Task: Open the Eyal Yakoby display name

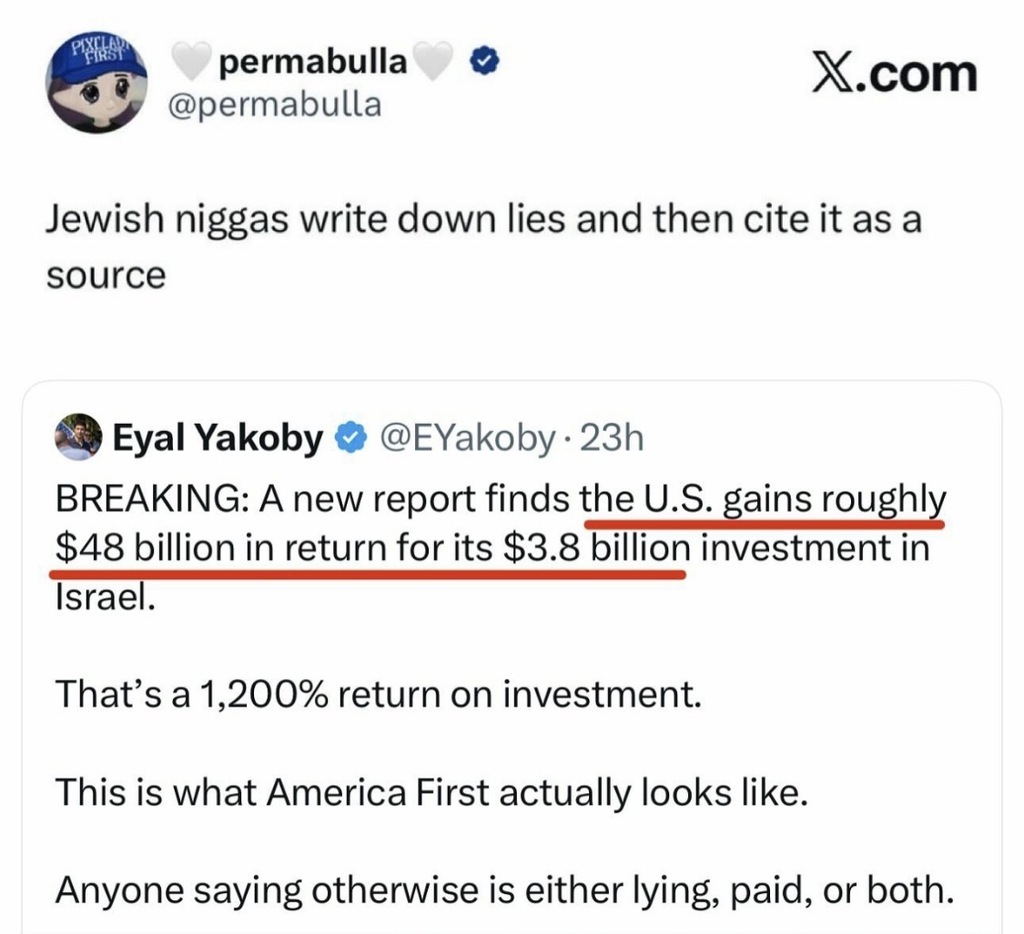Action: (x=217, y=438)
